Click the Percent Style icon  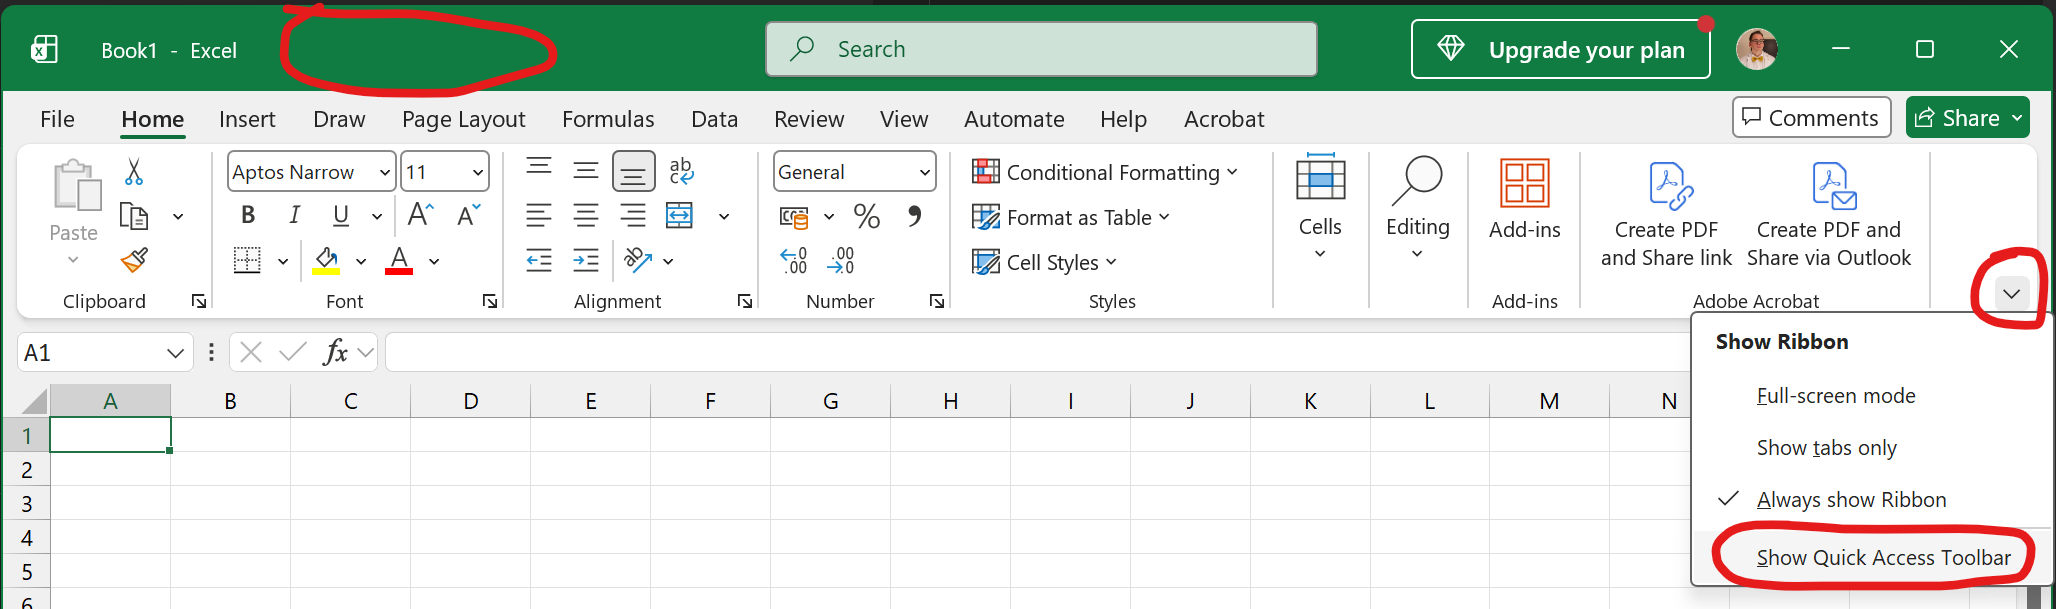click(866, 216)
